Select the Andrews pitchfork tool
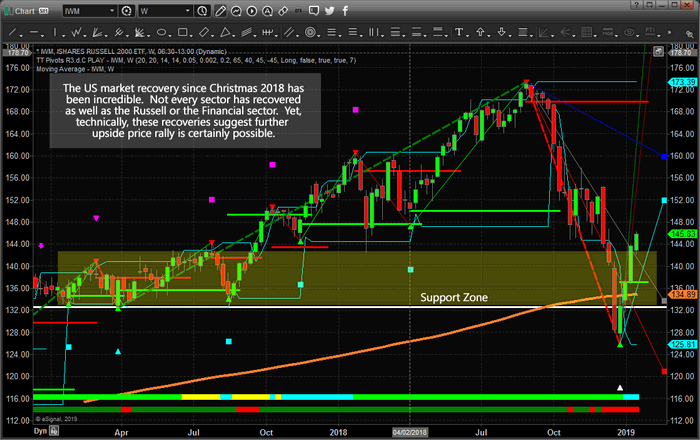Screen dimensions: 700x440 118,32
